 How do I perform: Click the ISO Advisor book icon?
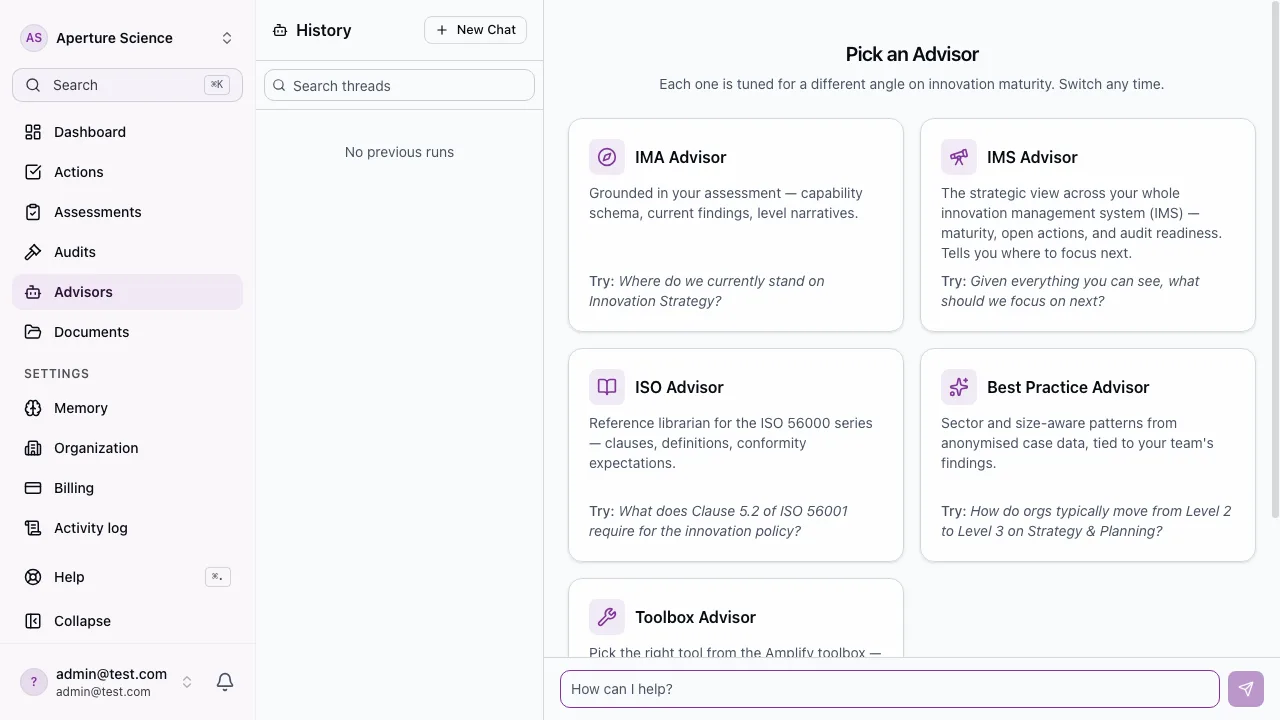607,387
